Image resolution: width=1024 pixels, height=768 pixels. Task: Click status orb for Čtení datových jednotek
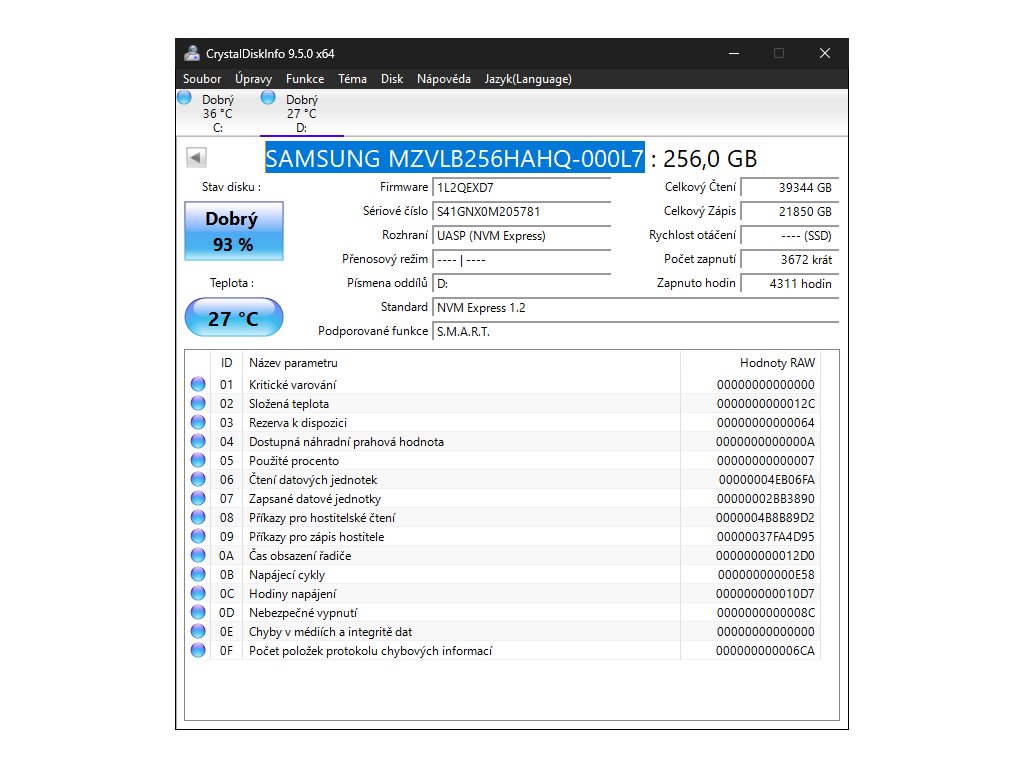point(198,479)
